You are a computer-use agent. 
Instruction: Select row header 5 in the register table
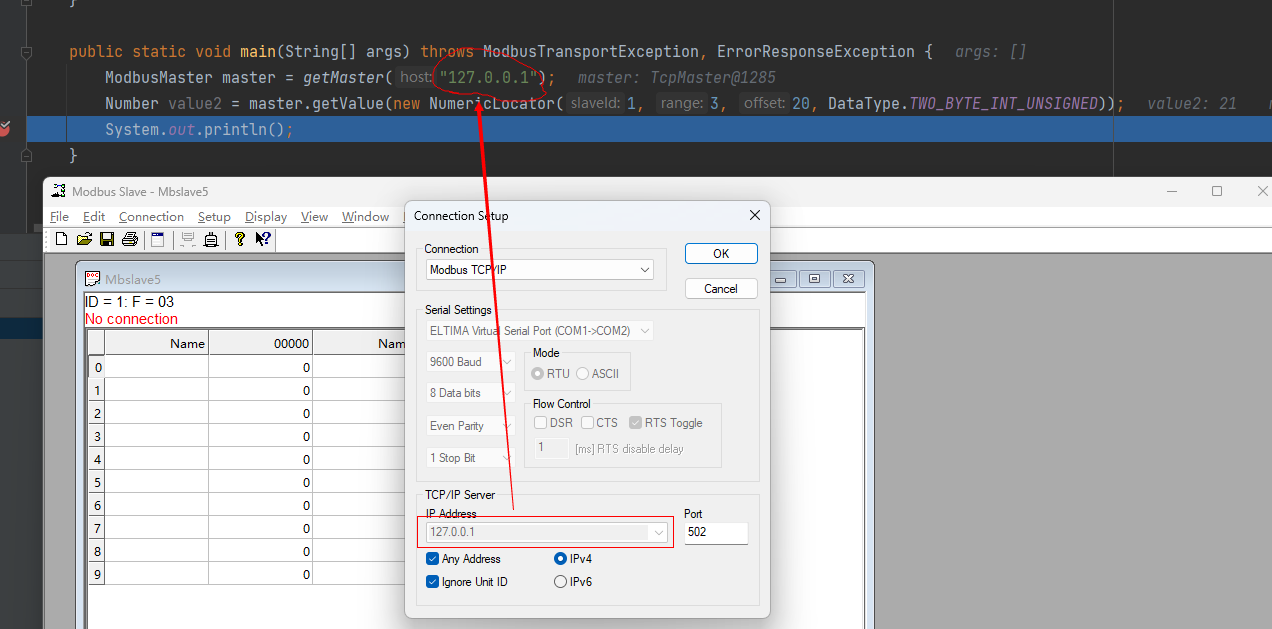pos(97,482)
